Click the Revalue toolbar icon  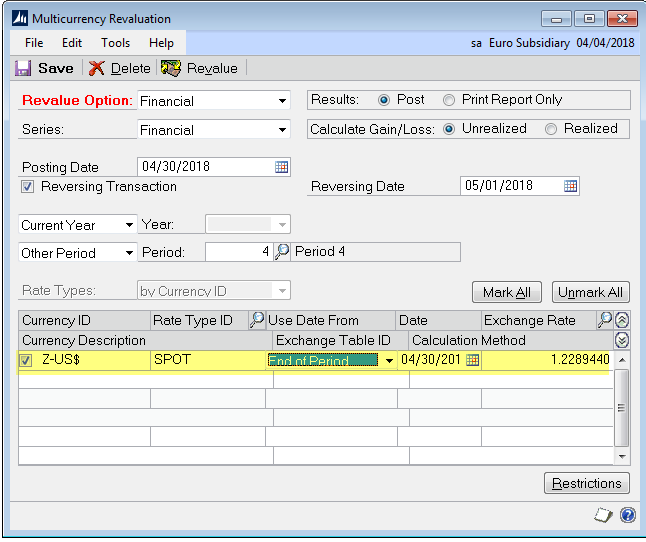171,68
